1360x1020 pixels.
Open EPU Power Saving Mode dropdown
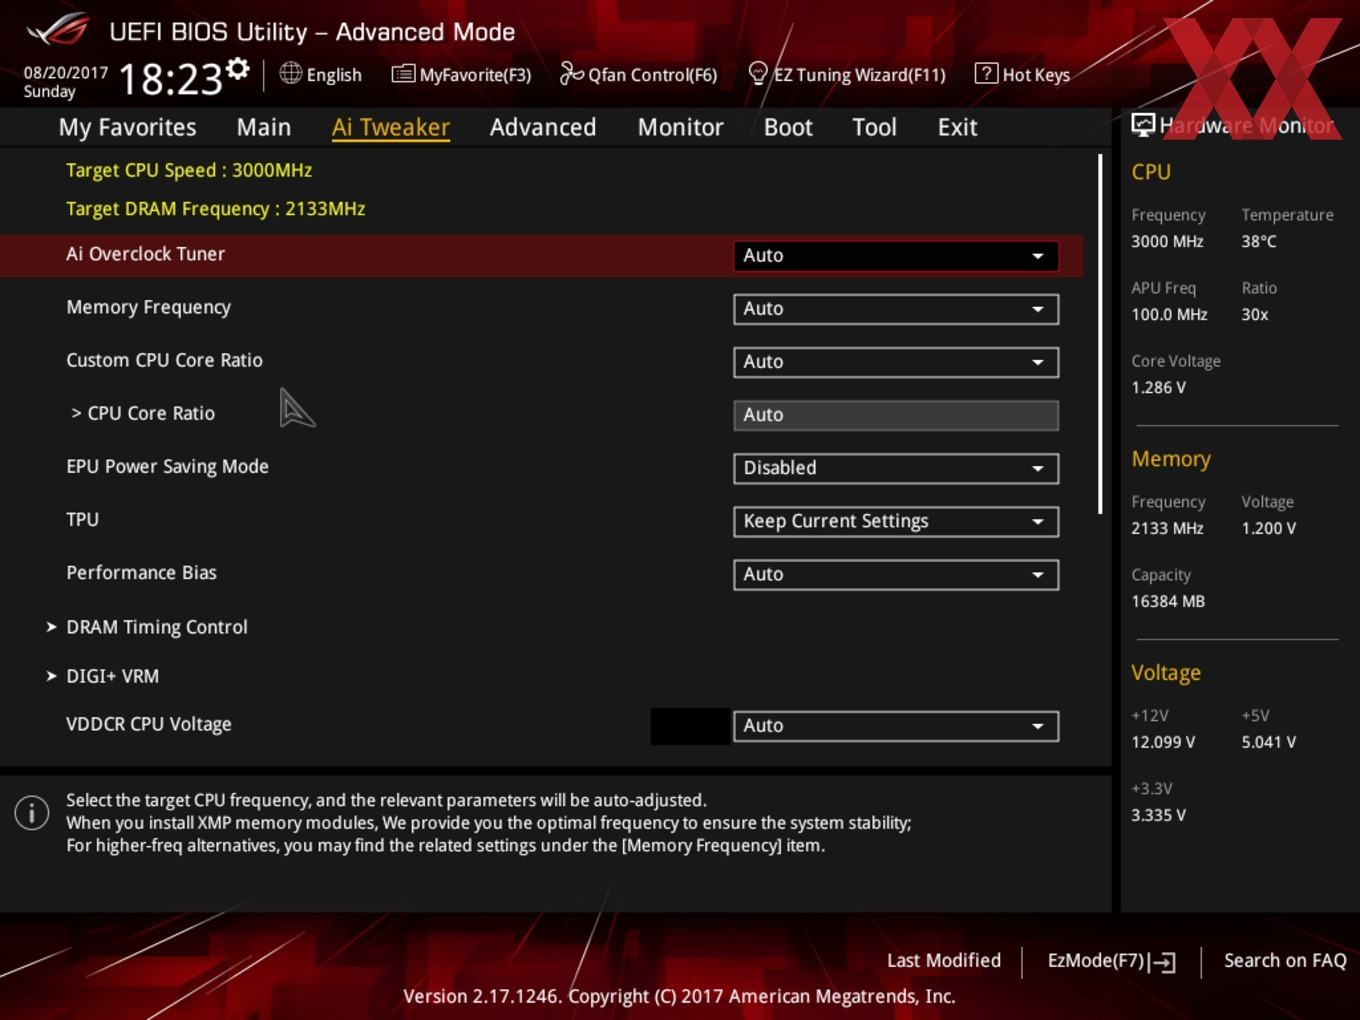(x=896, y=468)
